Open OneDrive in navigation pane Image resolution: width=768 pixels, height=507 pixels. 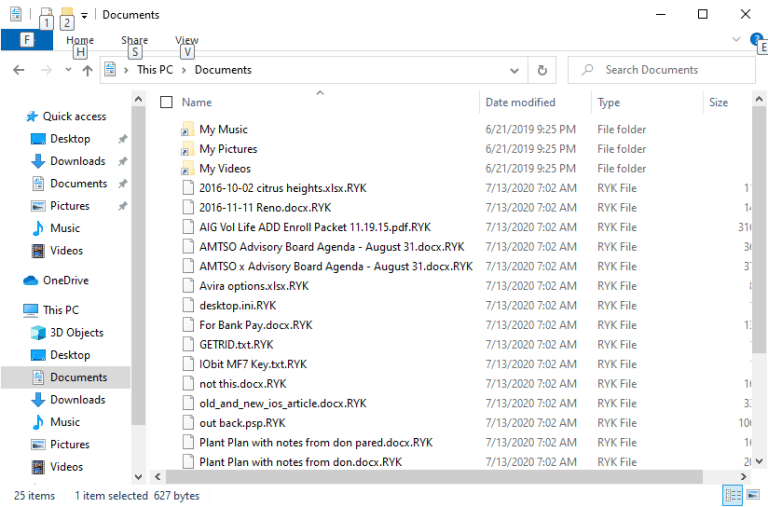65,281
